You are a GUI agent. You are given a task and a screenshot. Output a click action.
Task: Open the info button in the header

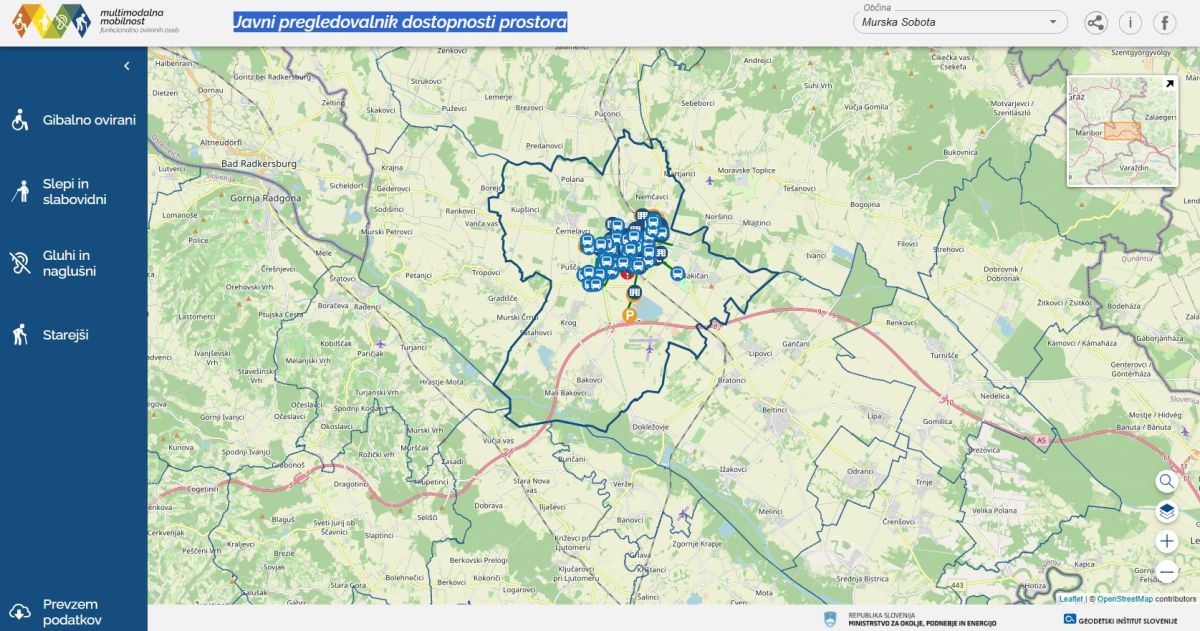1130,23
